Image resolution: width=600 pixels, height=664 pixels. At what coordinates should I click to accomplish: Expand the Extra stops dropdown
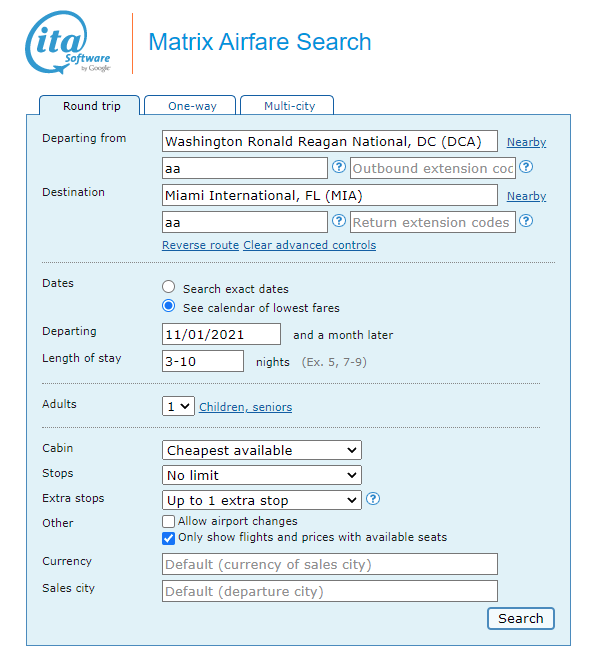coord(261,500)
